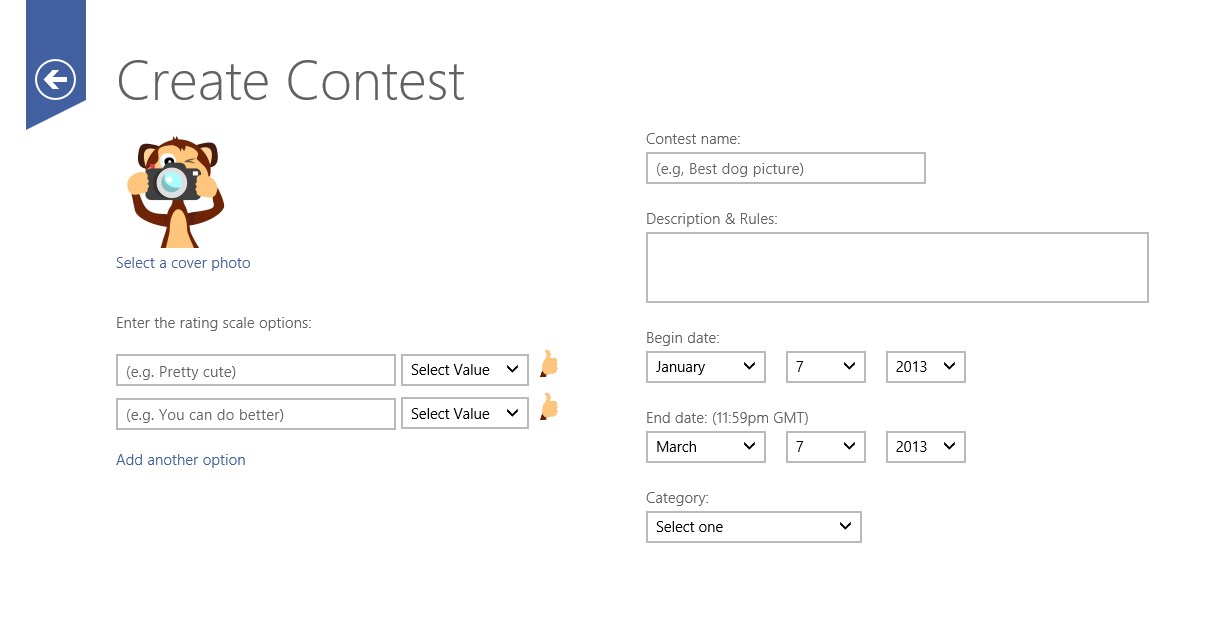Open first rating Select Value dropdown
The height and width of the screenshot is (638, 1227).
(465, 370)
